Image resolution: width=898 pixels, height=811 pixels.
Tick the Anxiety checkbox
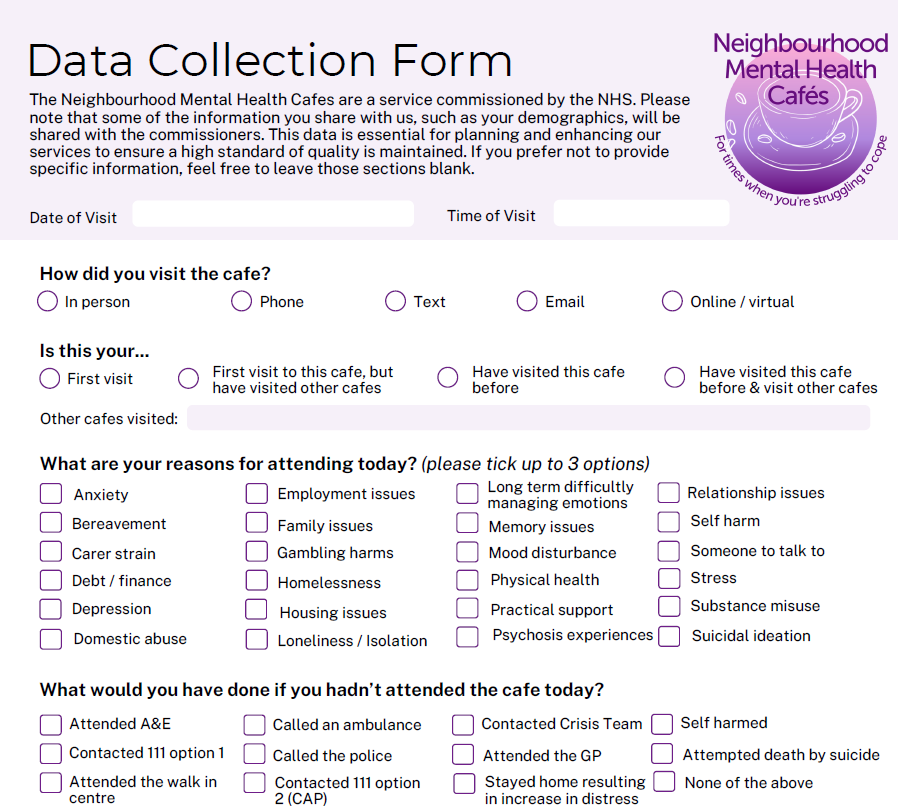pos(51,493)
